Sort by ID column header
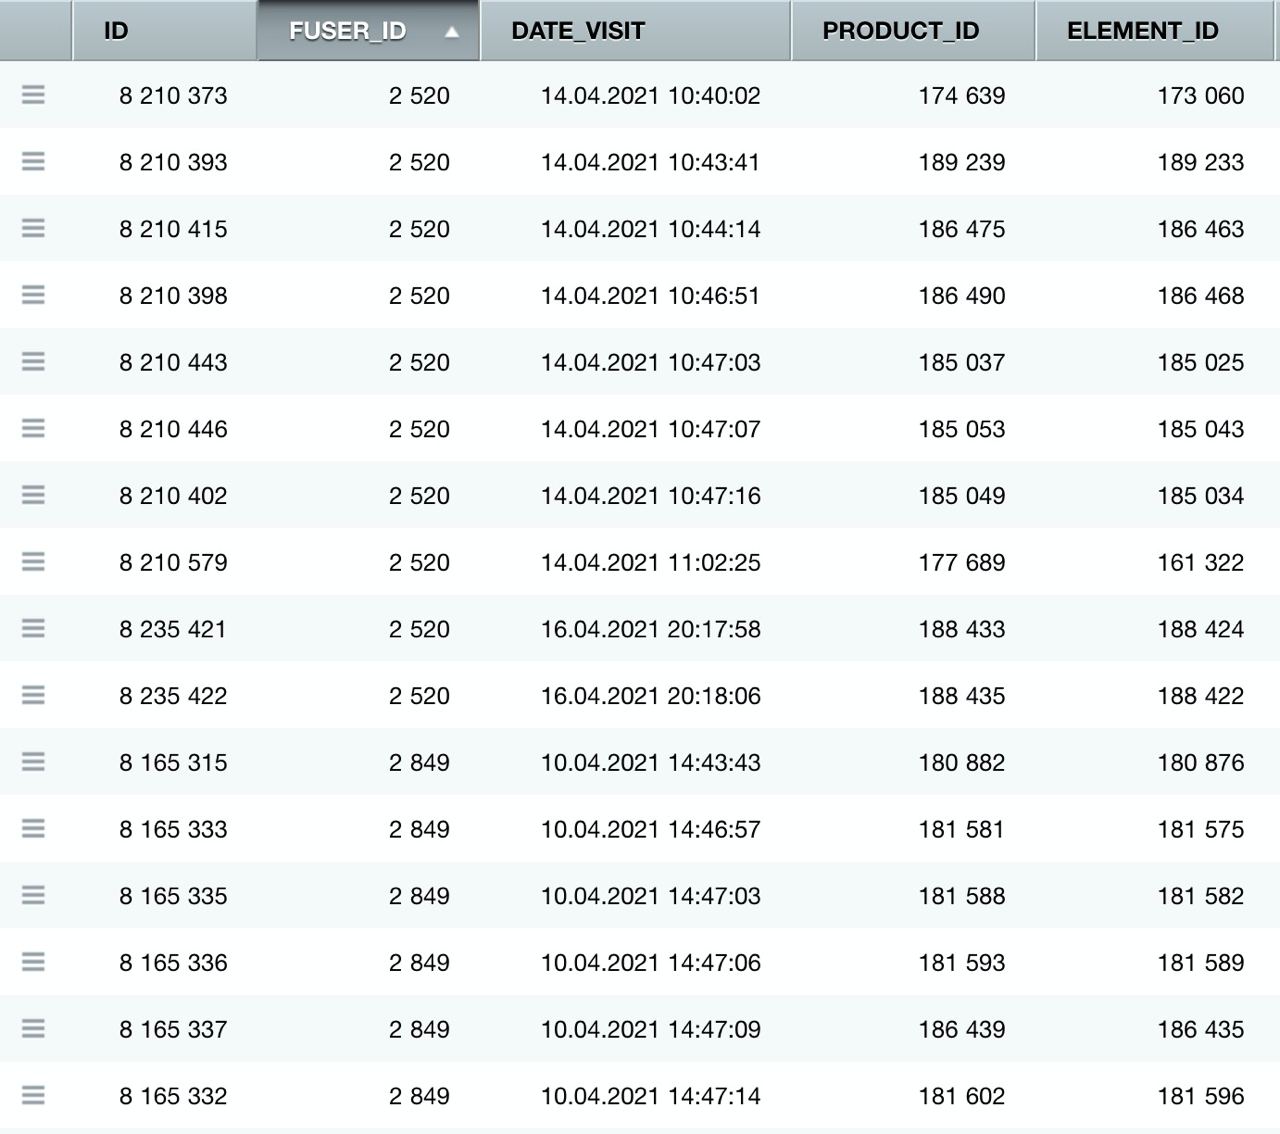Screen dimensions: 1280x1134 [x=165, y=31]
